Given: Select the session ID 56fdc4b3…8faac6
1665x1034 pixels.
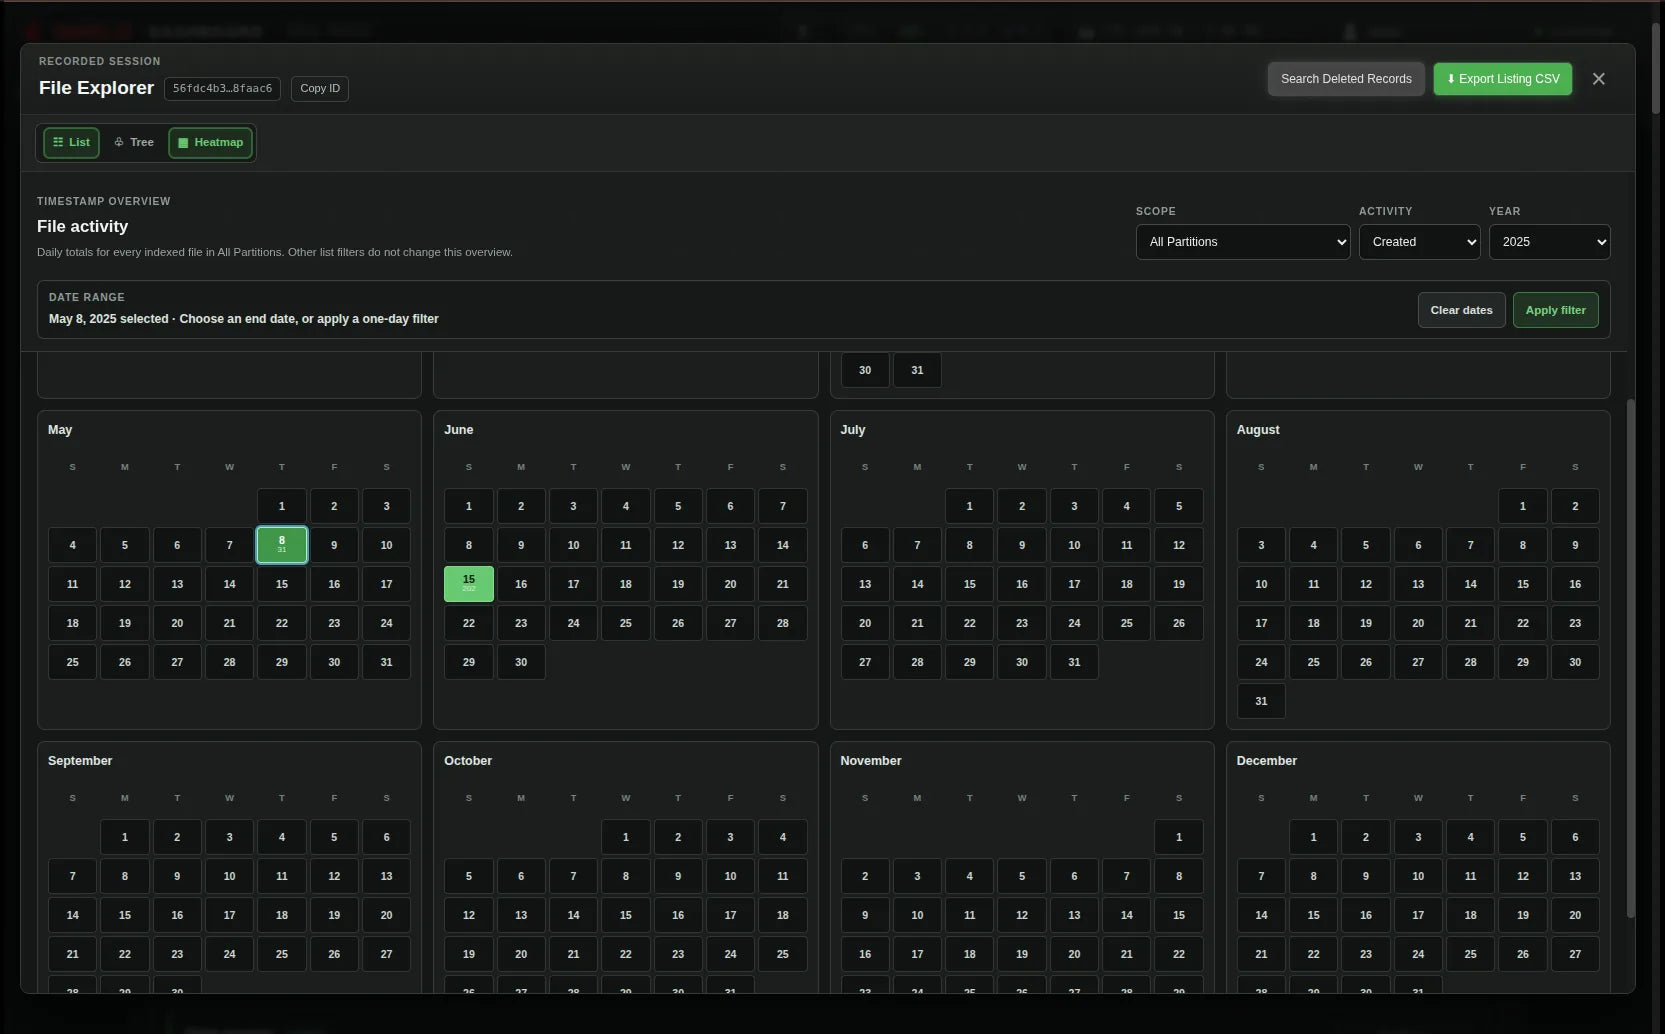Looking at the screenshot, I should coord(222,88).
